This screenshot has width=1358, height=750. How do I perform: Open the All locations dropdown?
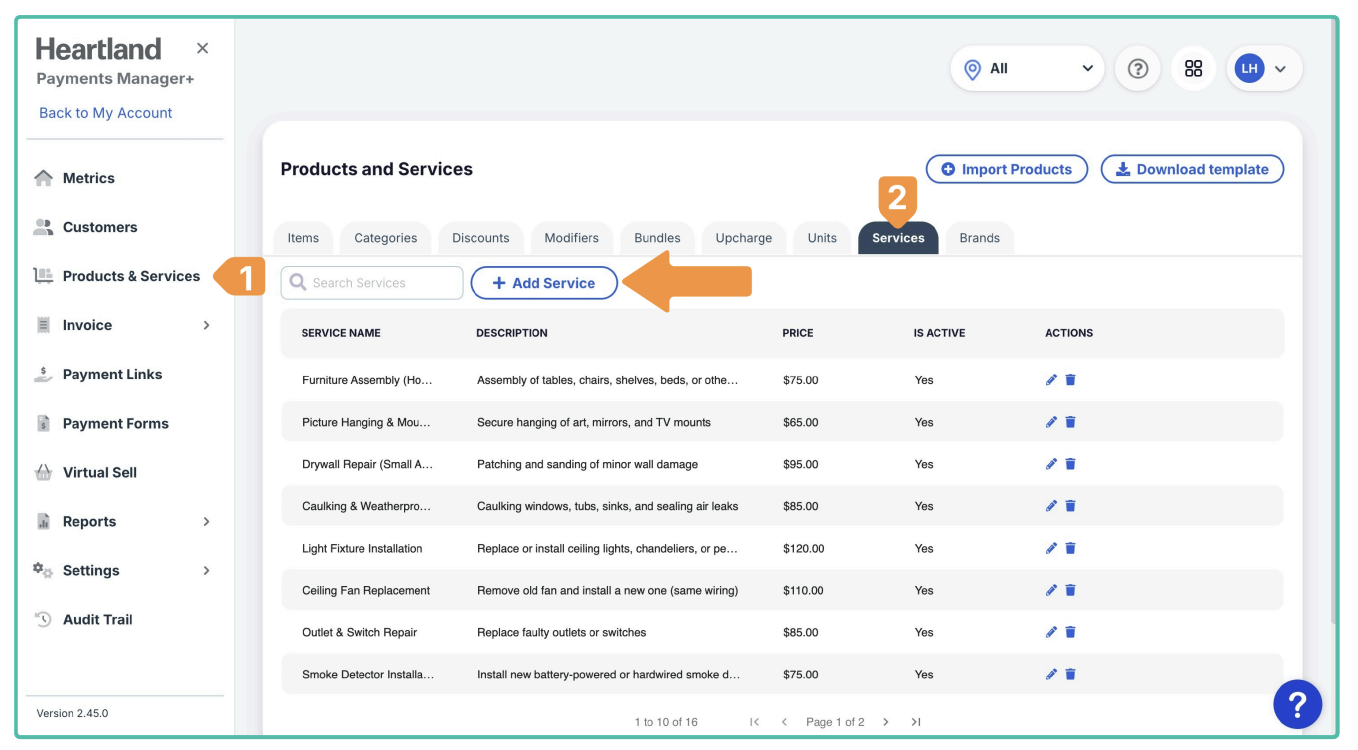(x=1027, y=69)
